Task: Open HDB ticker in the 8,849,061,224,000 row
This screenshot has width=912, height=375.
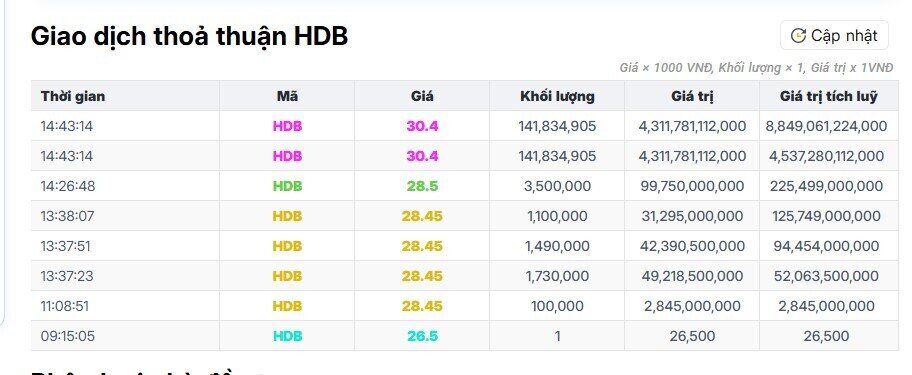Action: point(287,126)
